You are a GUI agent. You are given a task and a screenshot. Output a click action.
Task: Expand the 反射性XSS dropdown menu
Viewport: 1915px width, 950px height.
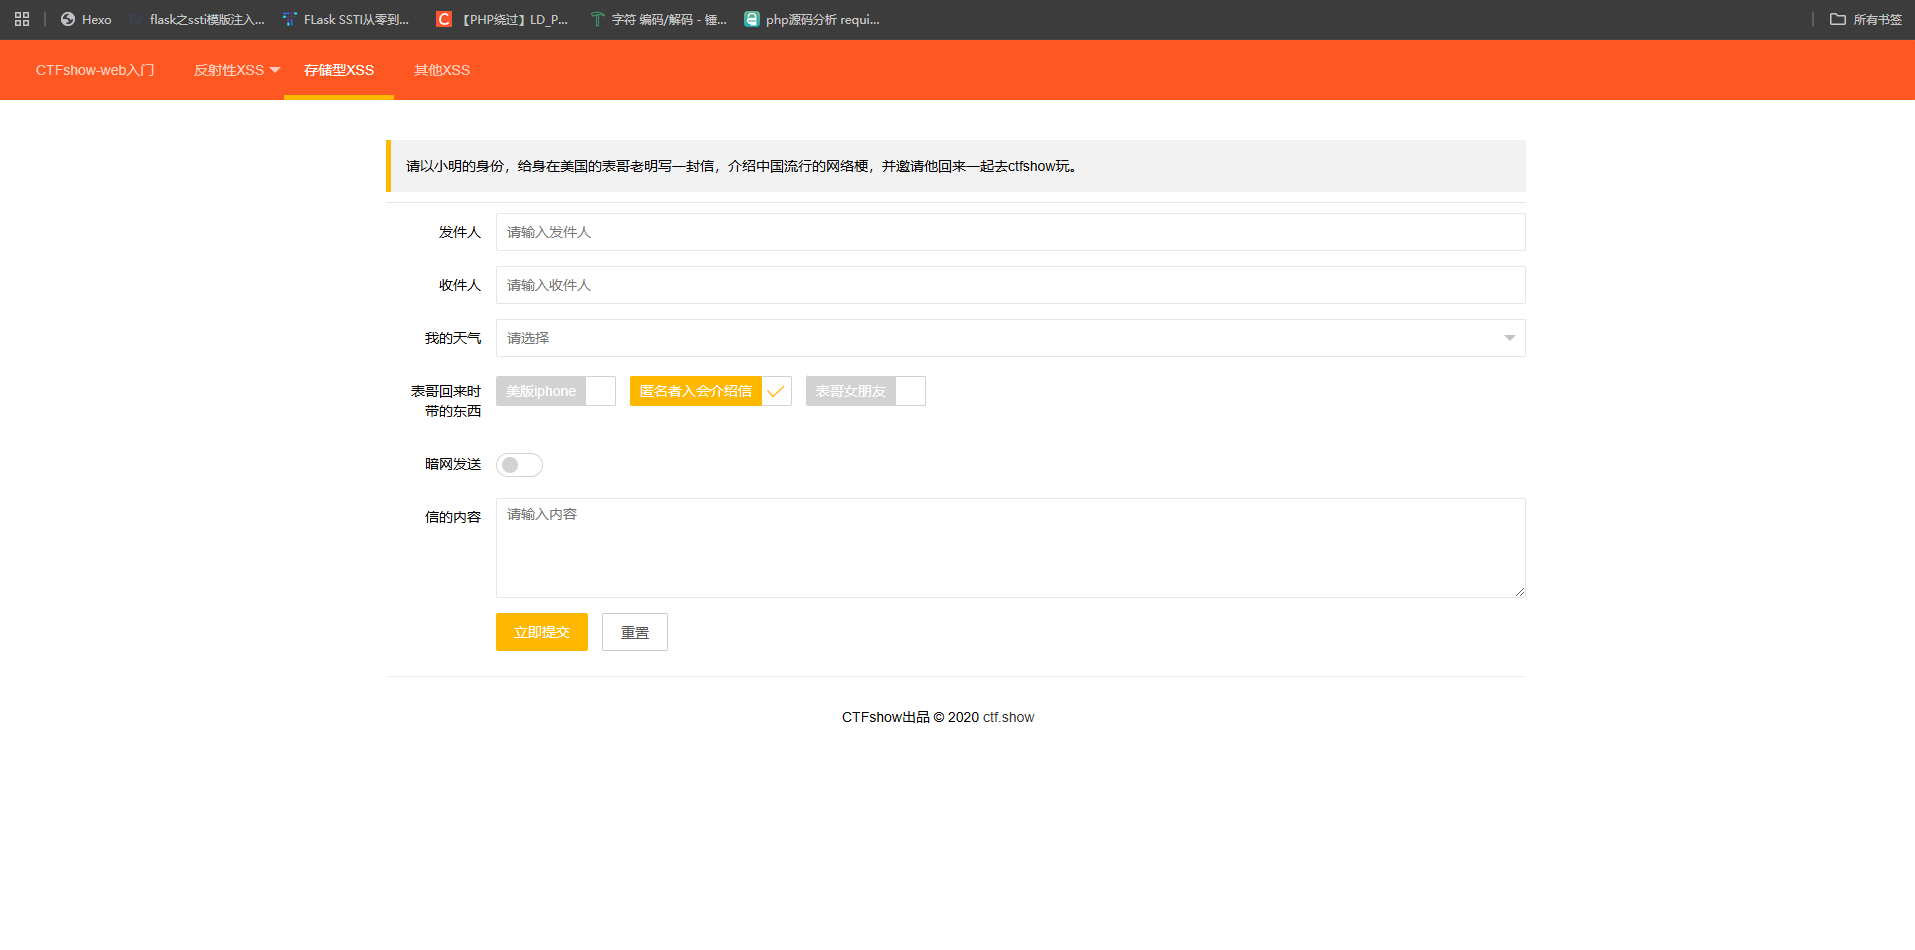(236, 70)
